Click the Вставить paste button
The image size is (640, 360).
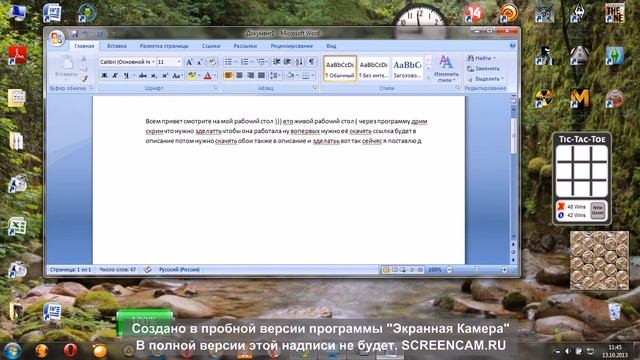(x=66, y=67)
